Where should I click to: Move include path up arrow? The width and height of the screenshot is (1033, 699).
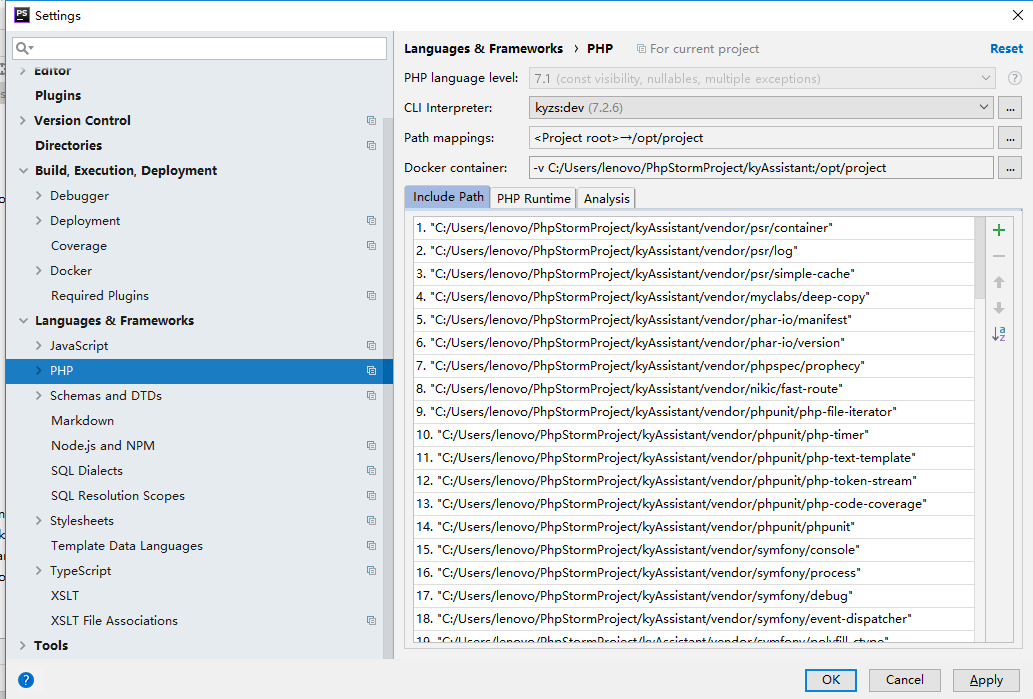[x=999, y=282]
